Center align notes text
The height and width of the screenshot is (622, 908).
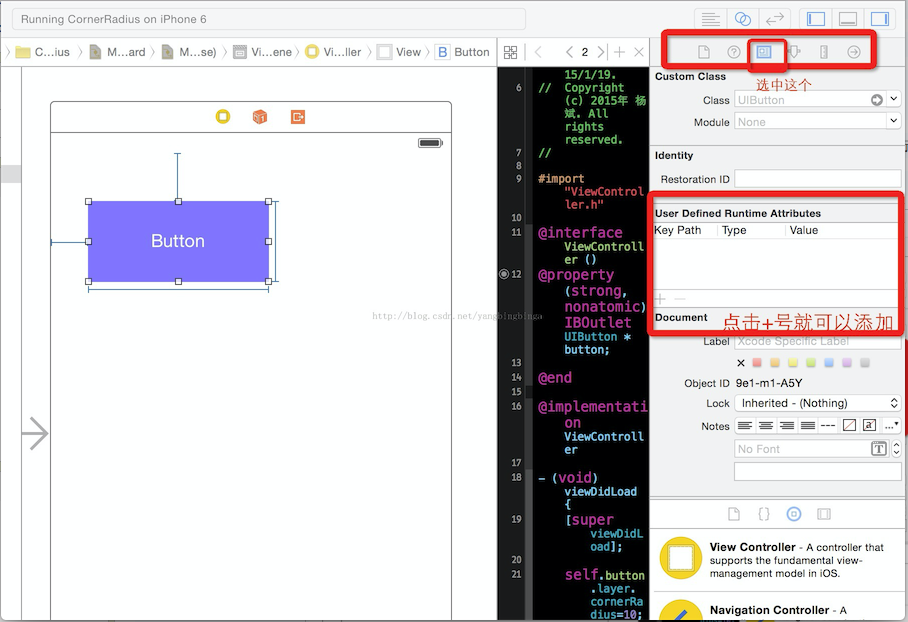[x=766, y=426]
